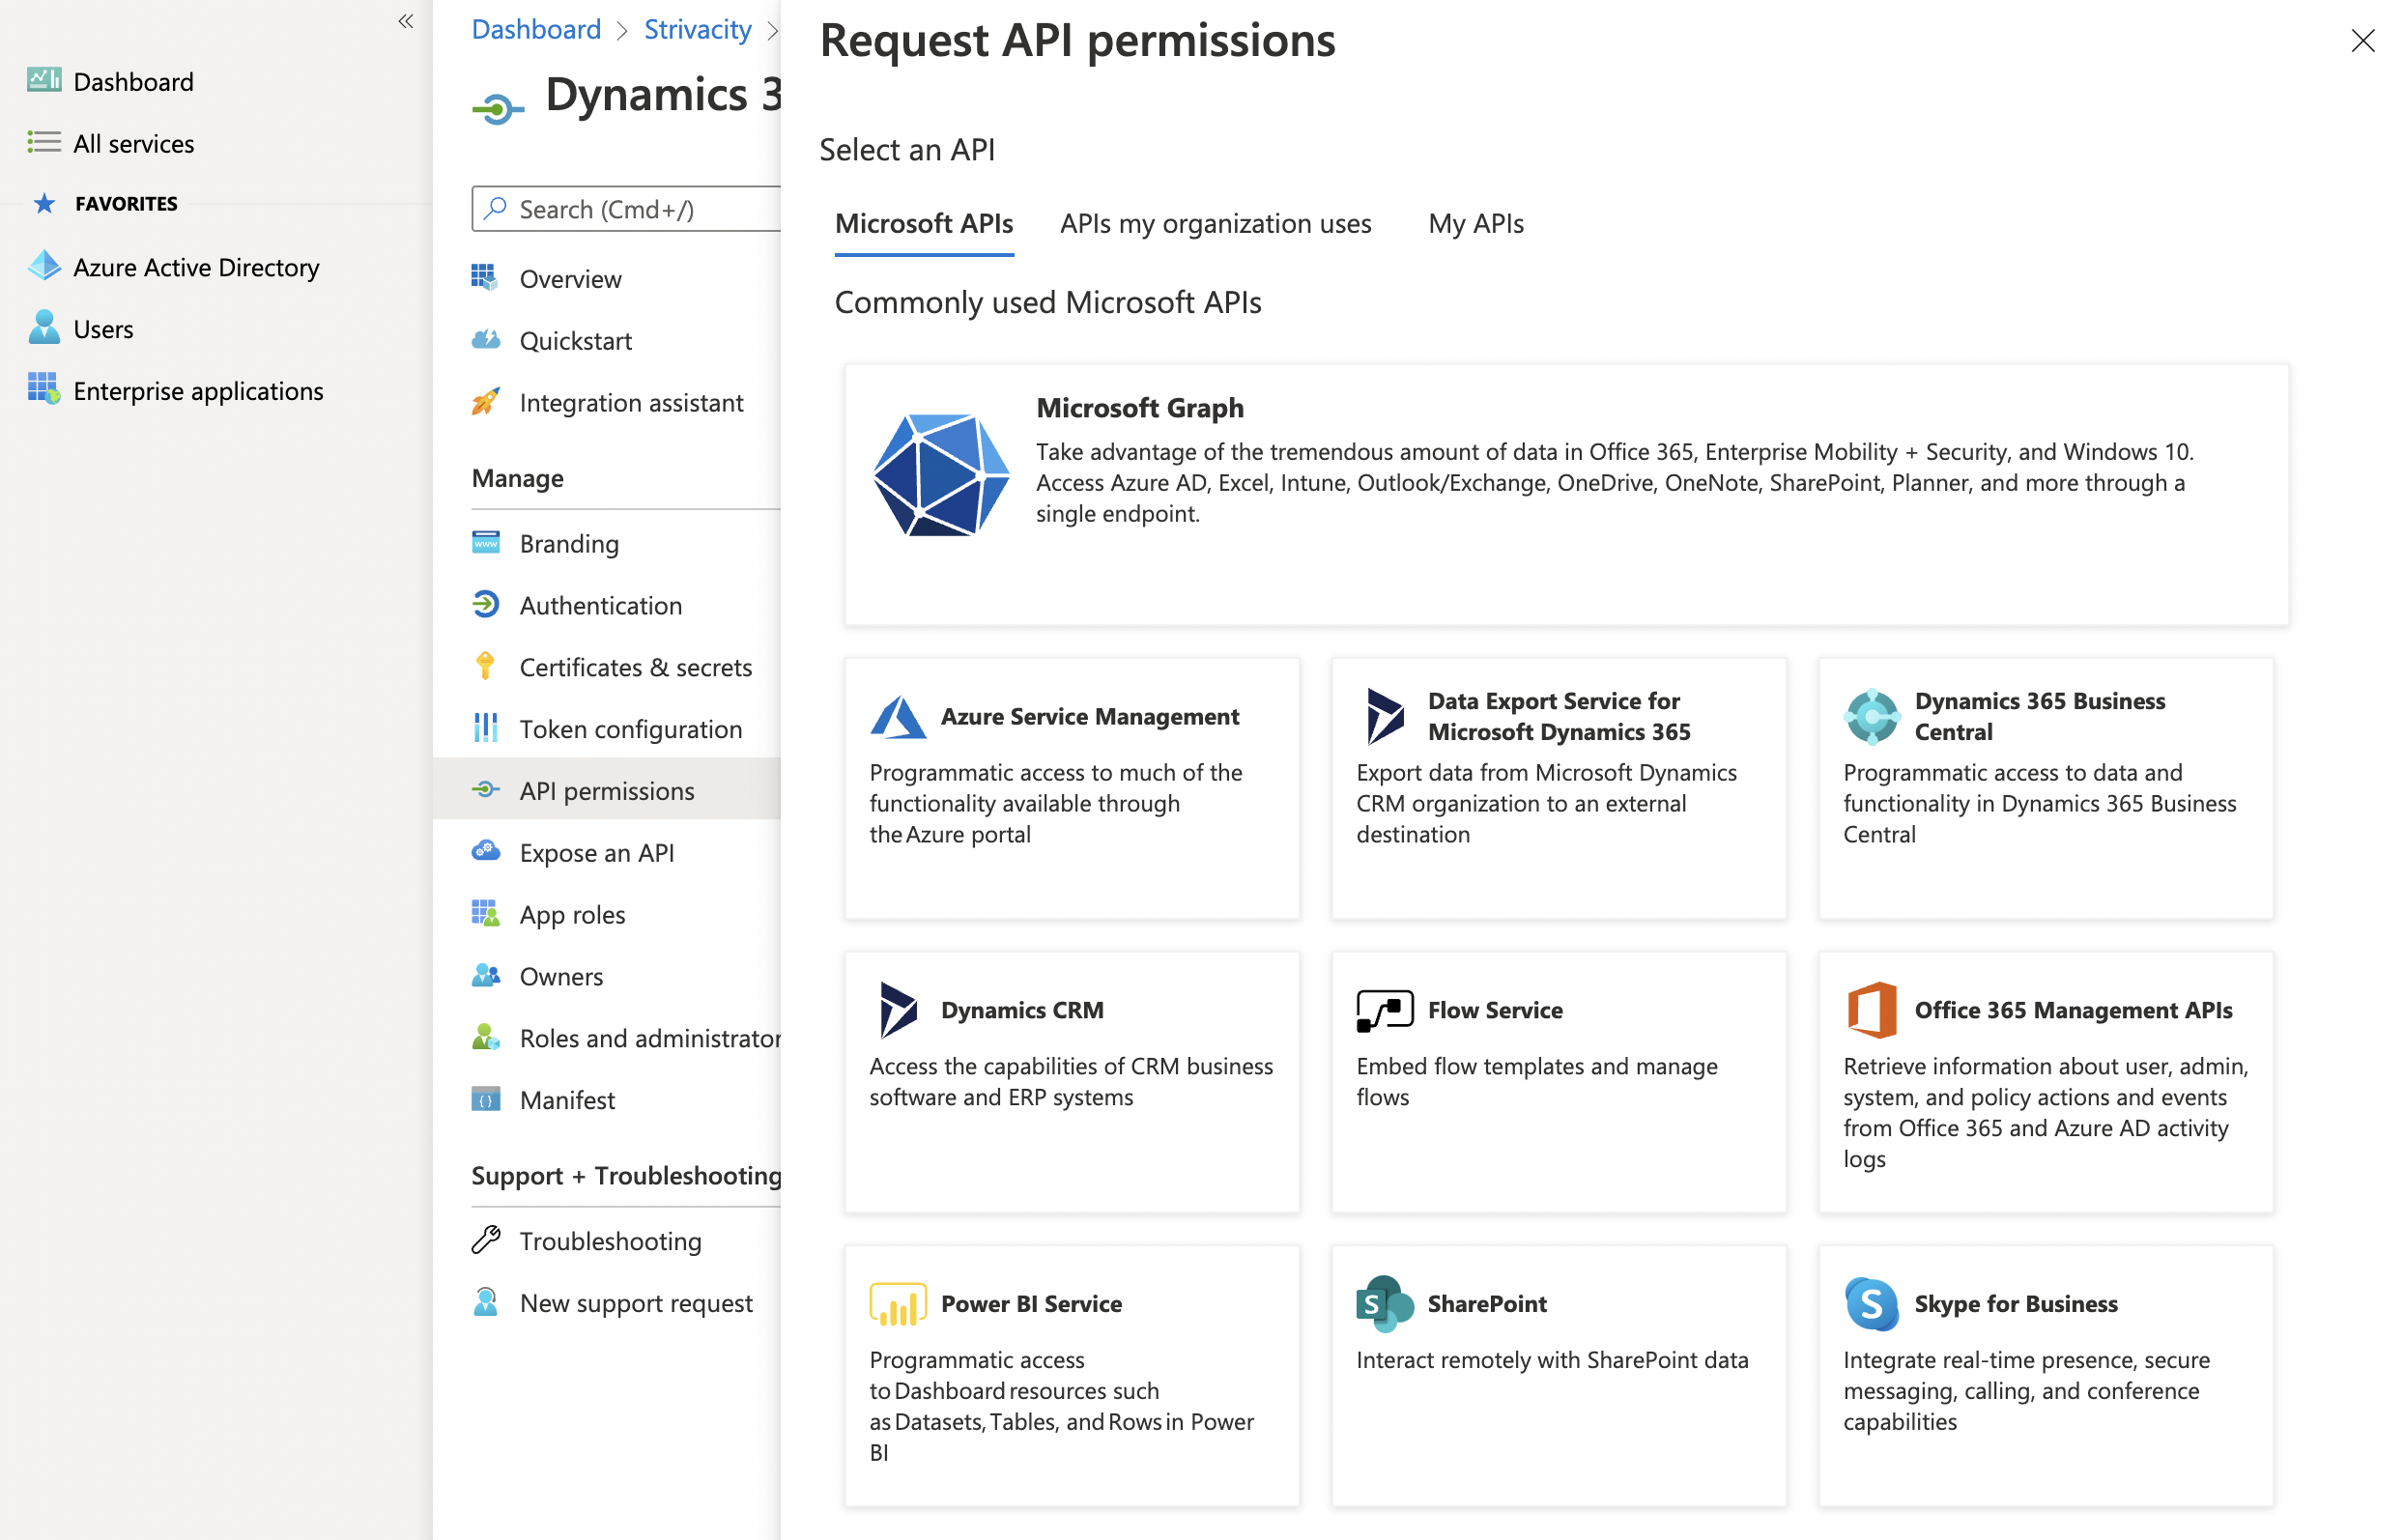Select the Skype for Business card
This screenshot has width=2404, height=1540.
2046,1376
